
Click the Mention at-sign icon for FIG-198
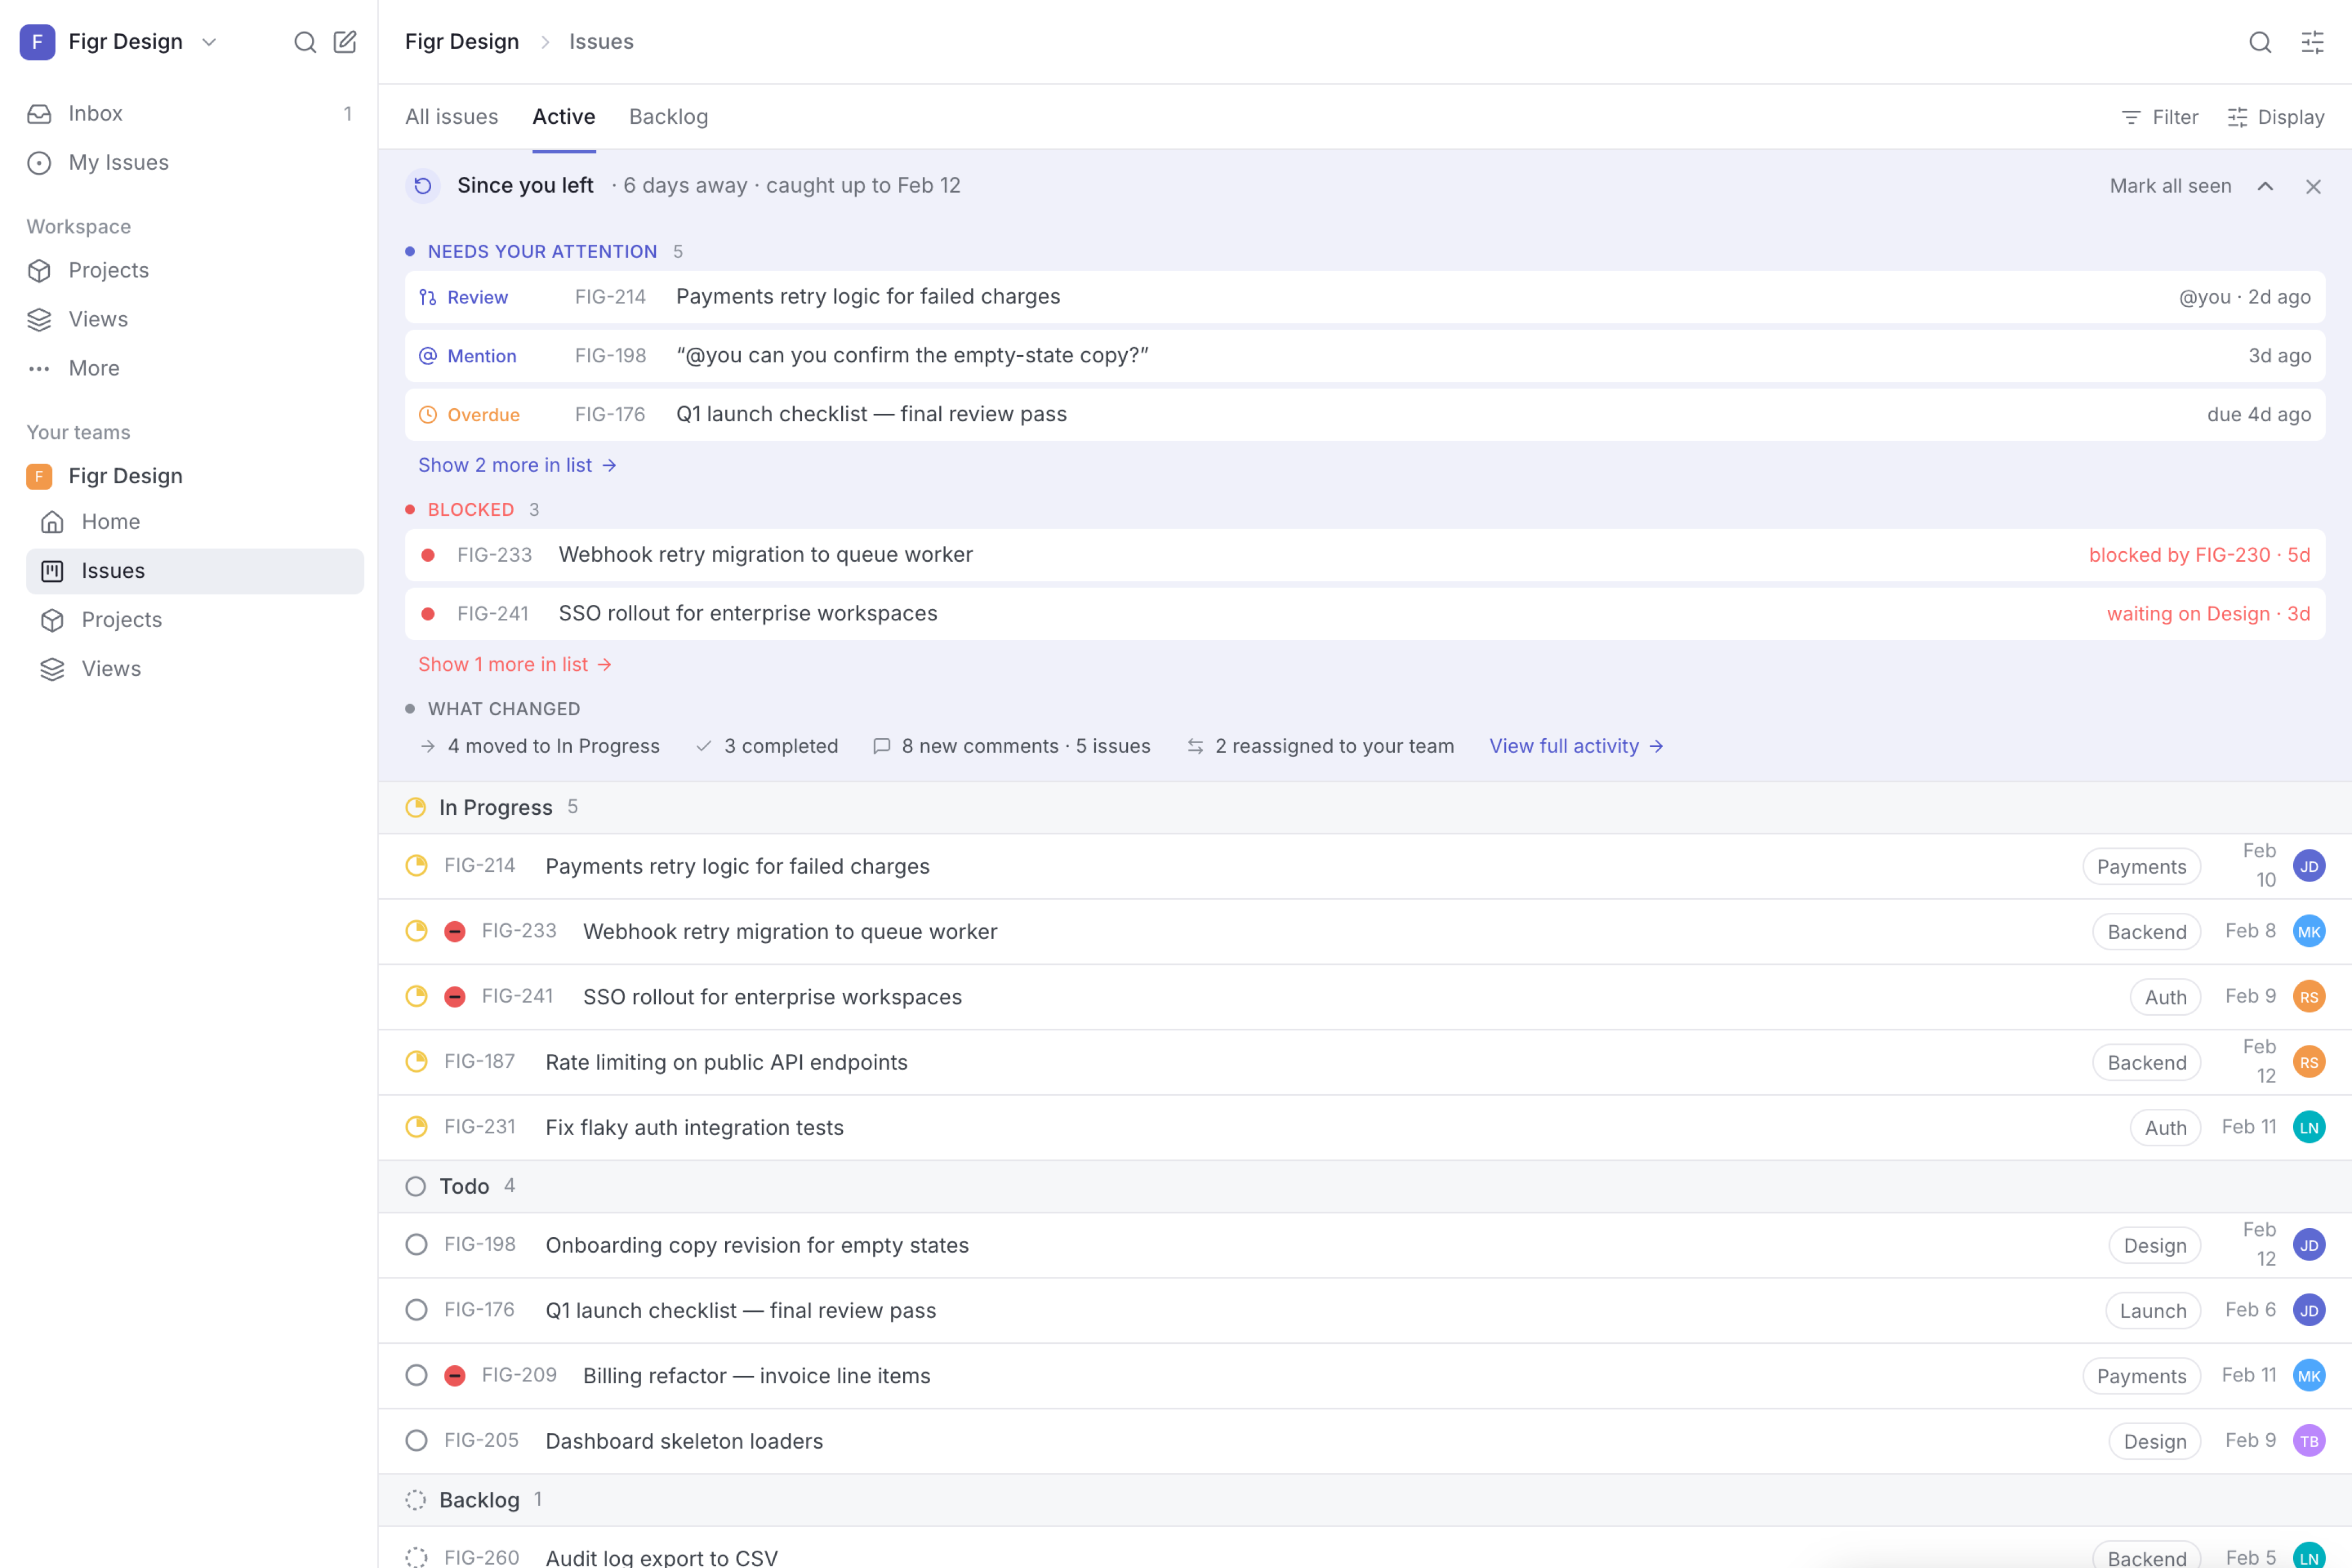(428, 356)
